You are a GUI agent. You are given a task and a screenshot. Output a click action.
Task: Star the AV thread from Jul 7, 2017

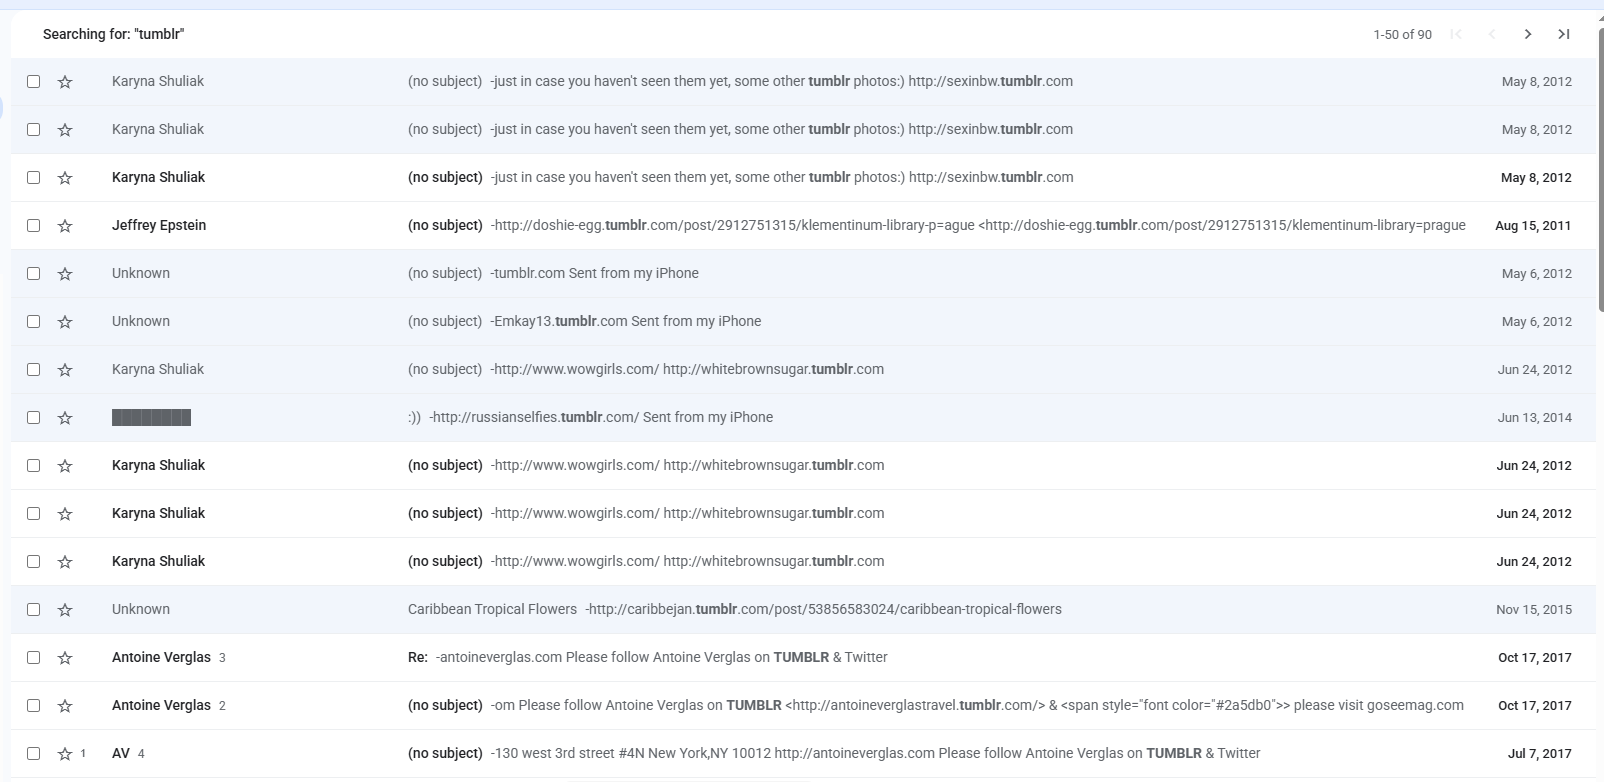65,754
